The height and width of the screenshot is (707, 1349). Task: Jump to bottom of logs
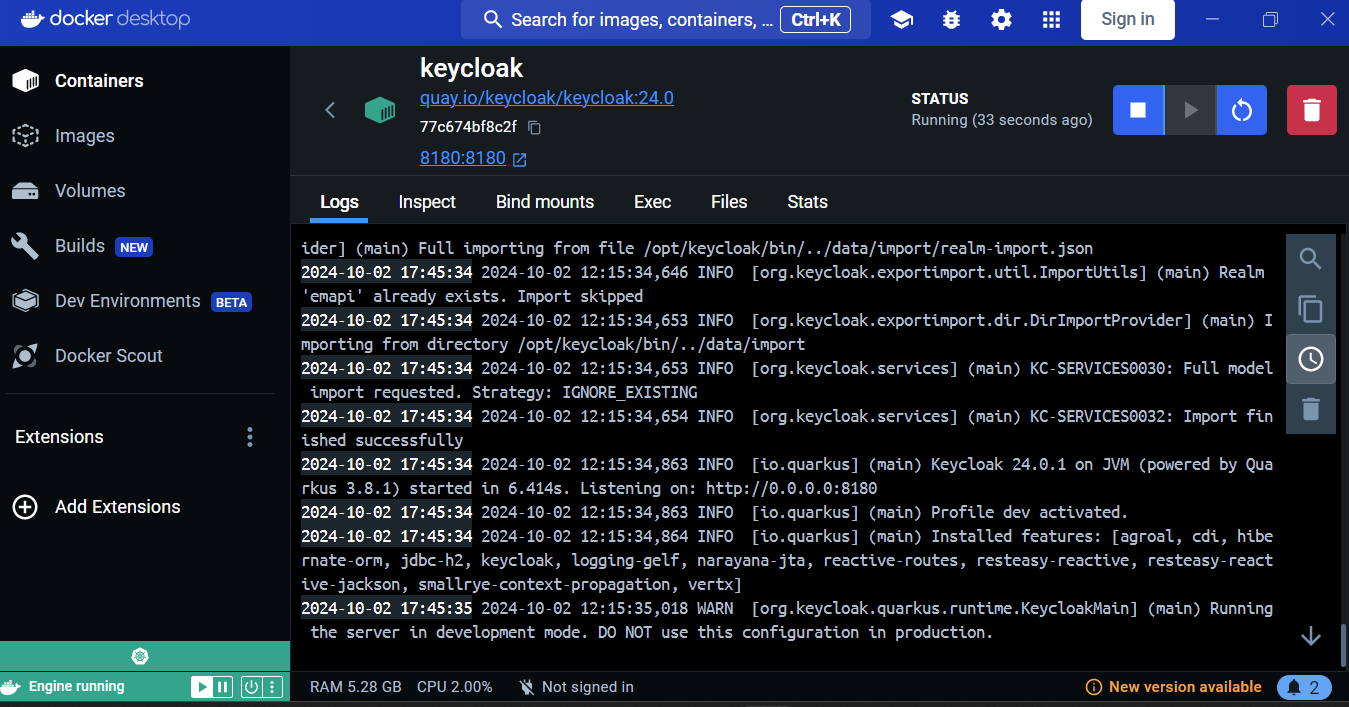(x=1311, y=636)
